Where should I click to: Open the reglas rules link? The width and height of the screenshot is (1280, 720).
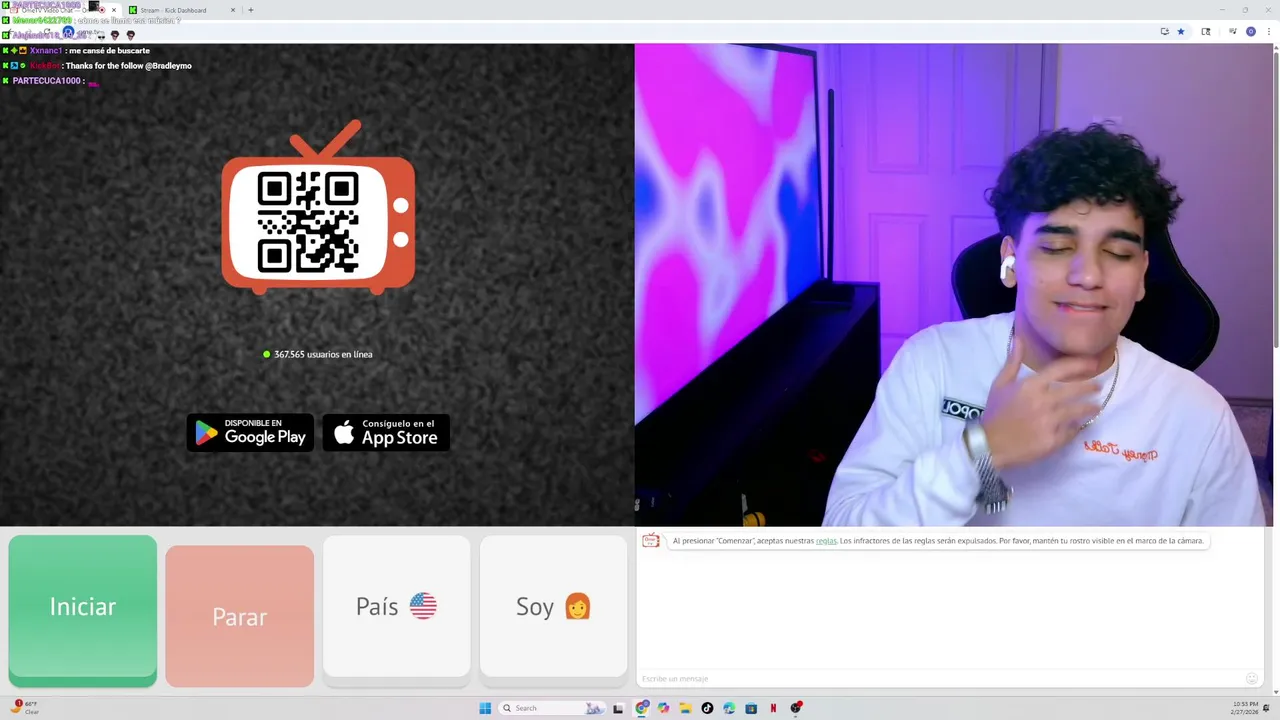[826, 541]
